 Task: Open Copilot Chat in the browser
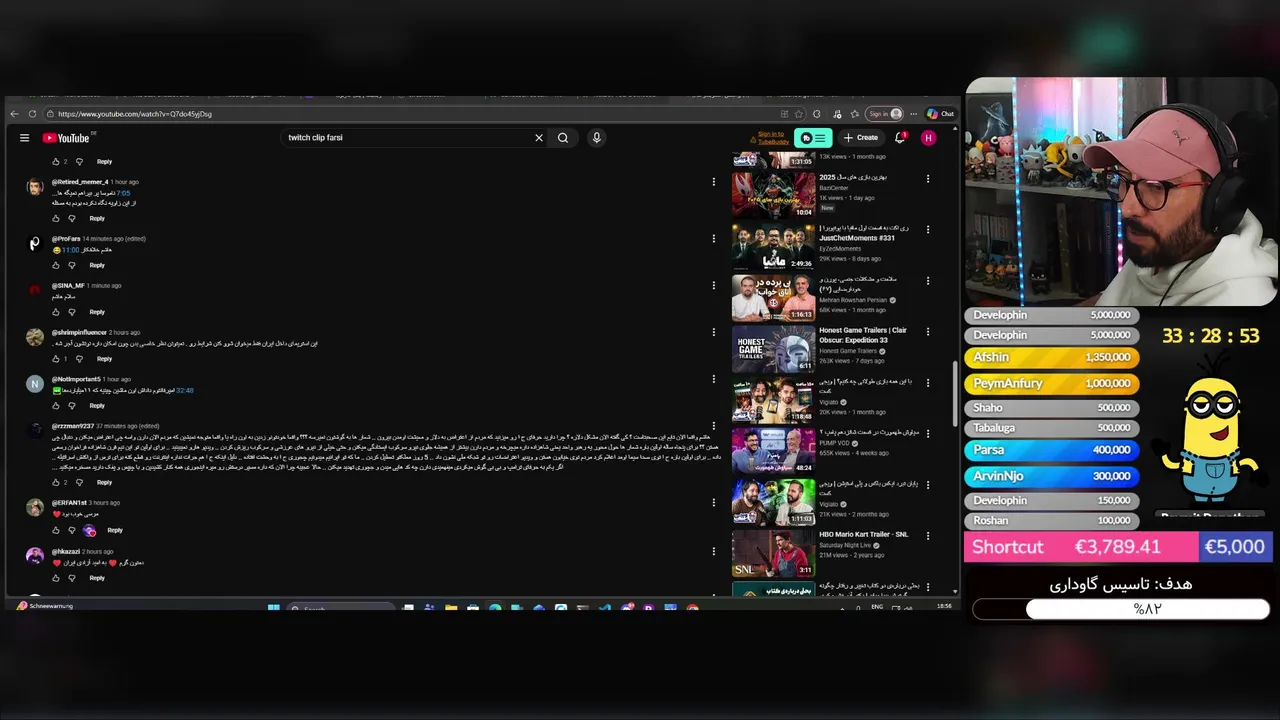[x=940, y=114]
